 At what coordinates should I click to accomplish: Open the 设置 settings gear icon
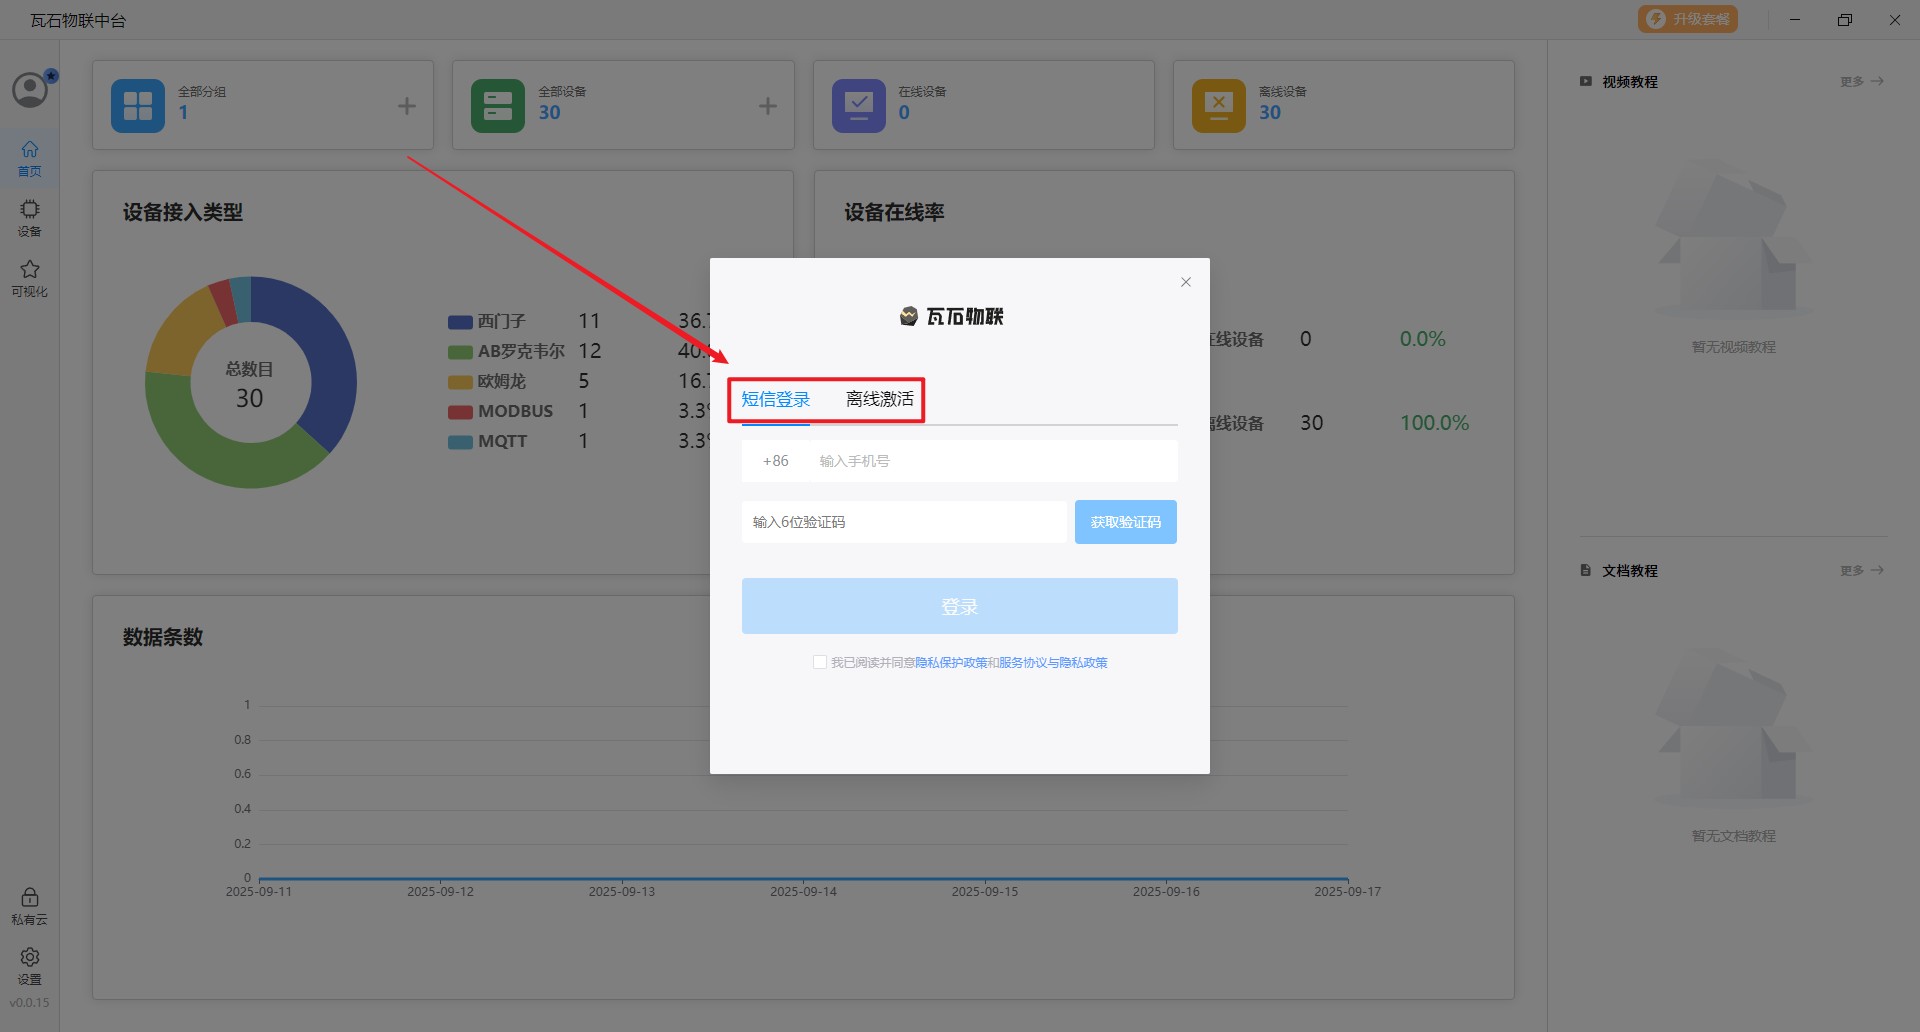[x=30, y=965]
